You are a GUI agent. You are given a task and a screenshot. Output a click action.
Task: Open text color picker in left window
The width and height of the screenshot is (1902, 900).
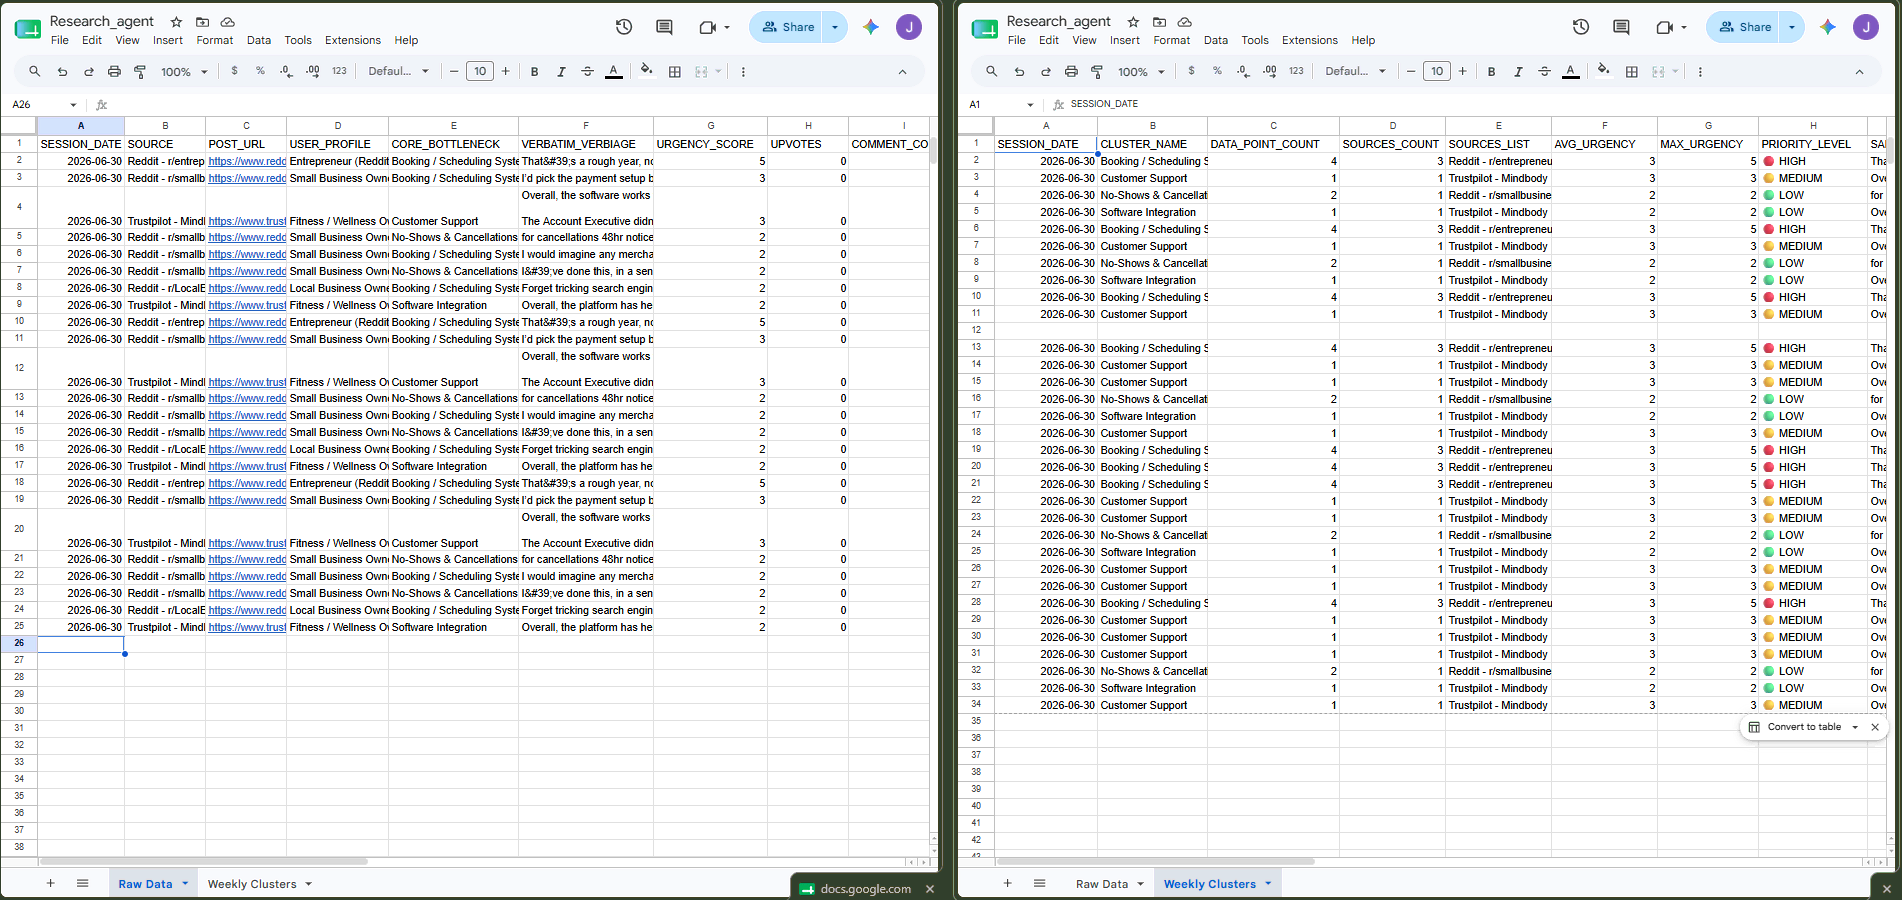[x=614, y=72]
